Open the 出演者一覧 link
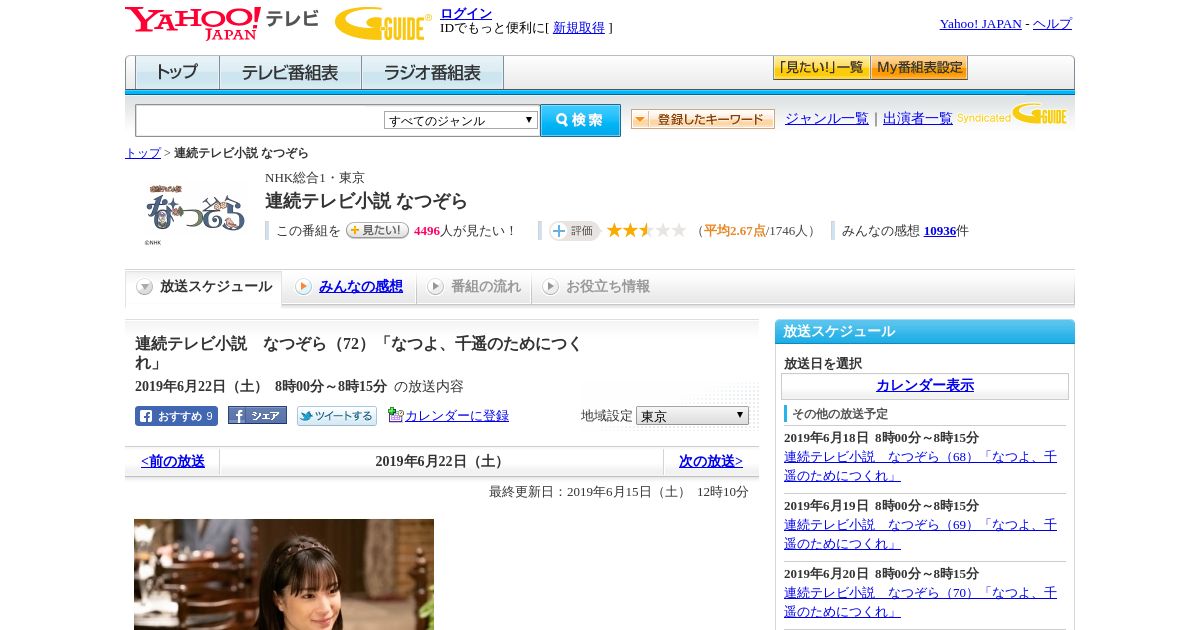The width and height of the screenshot is (1200, 630). click(918, 118)
